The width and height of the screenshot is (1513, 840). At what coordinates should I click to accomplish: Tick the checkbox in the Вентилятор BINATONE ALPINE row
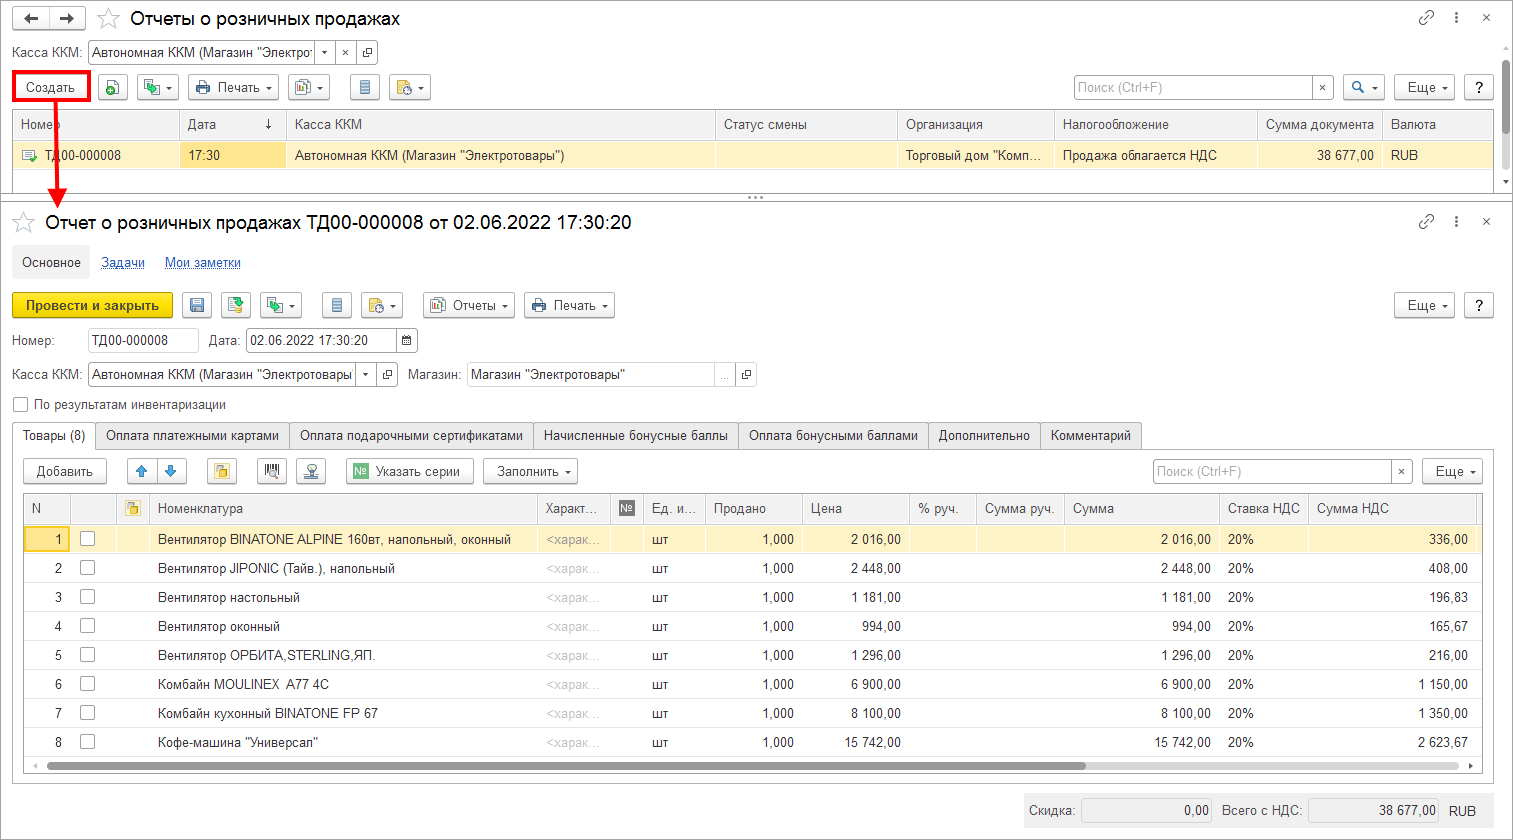click(x=87, y=539)
